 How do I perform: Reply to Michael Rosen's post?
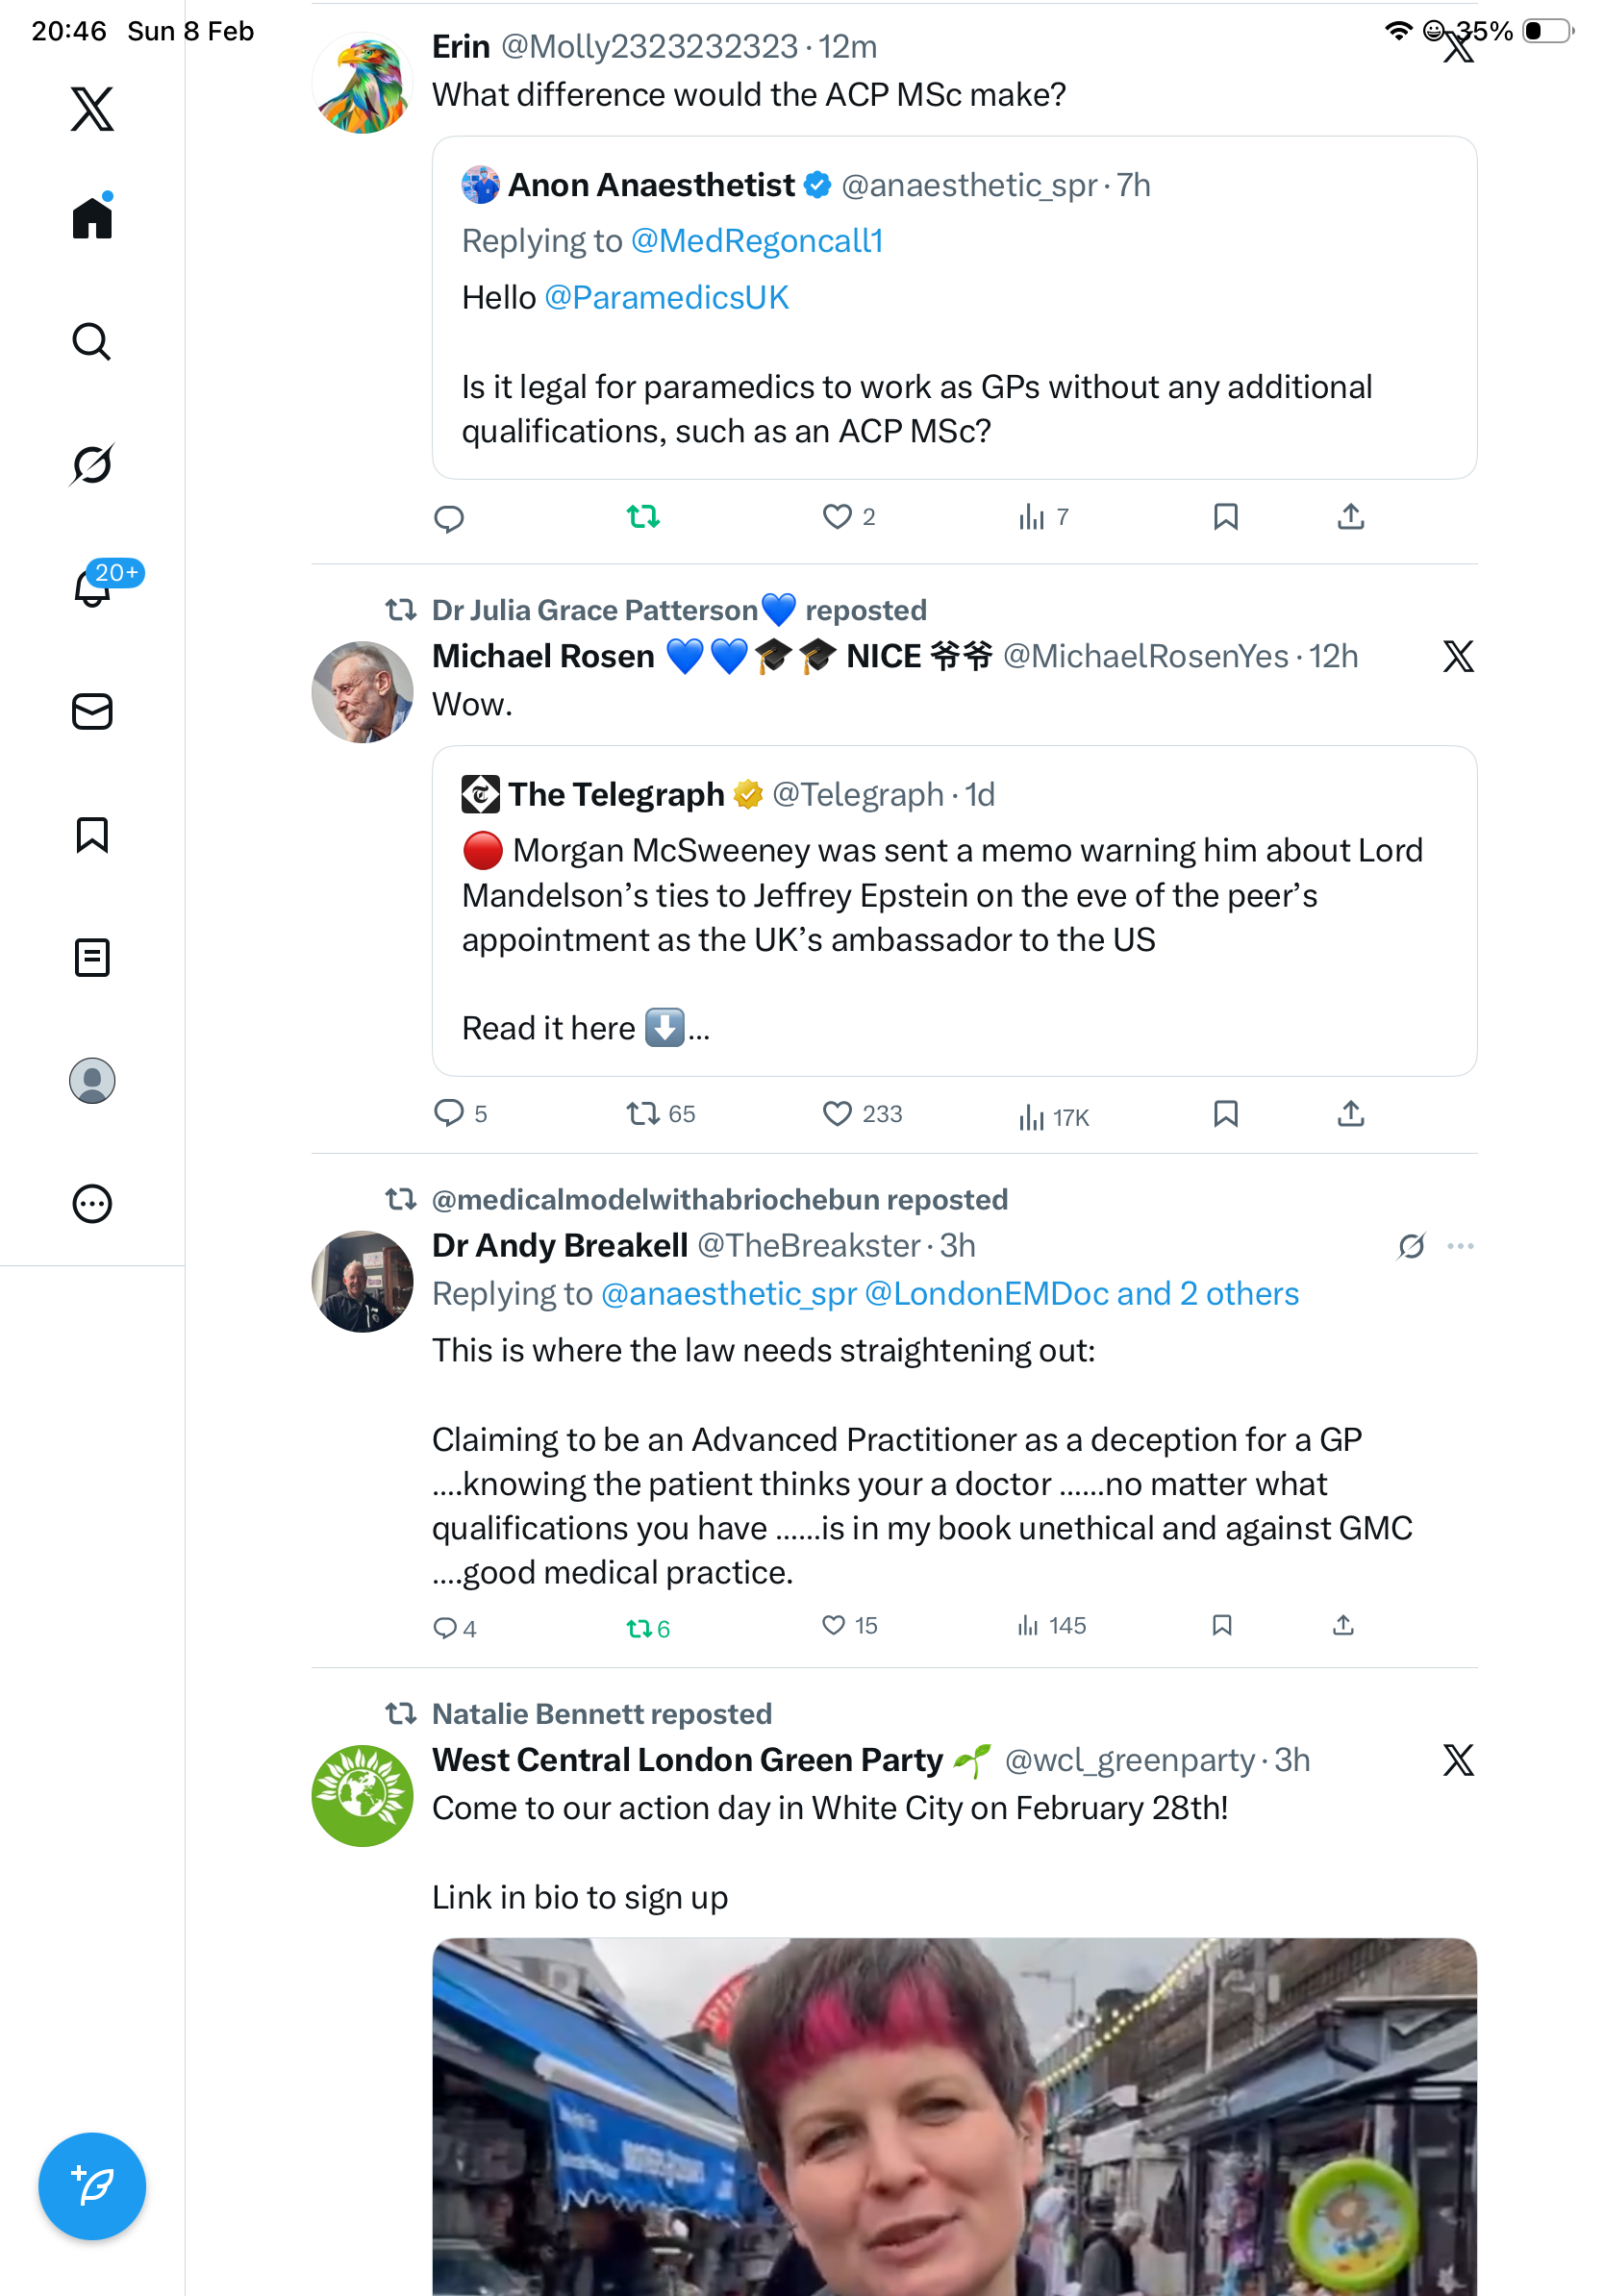449,1113
